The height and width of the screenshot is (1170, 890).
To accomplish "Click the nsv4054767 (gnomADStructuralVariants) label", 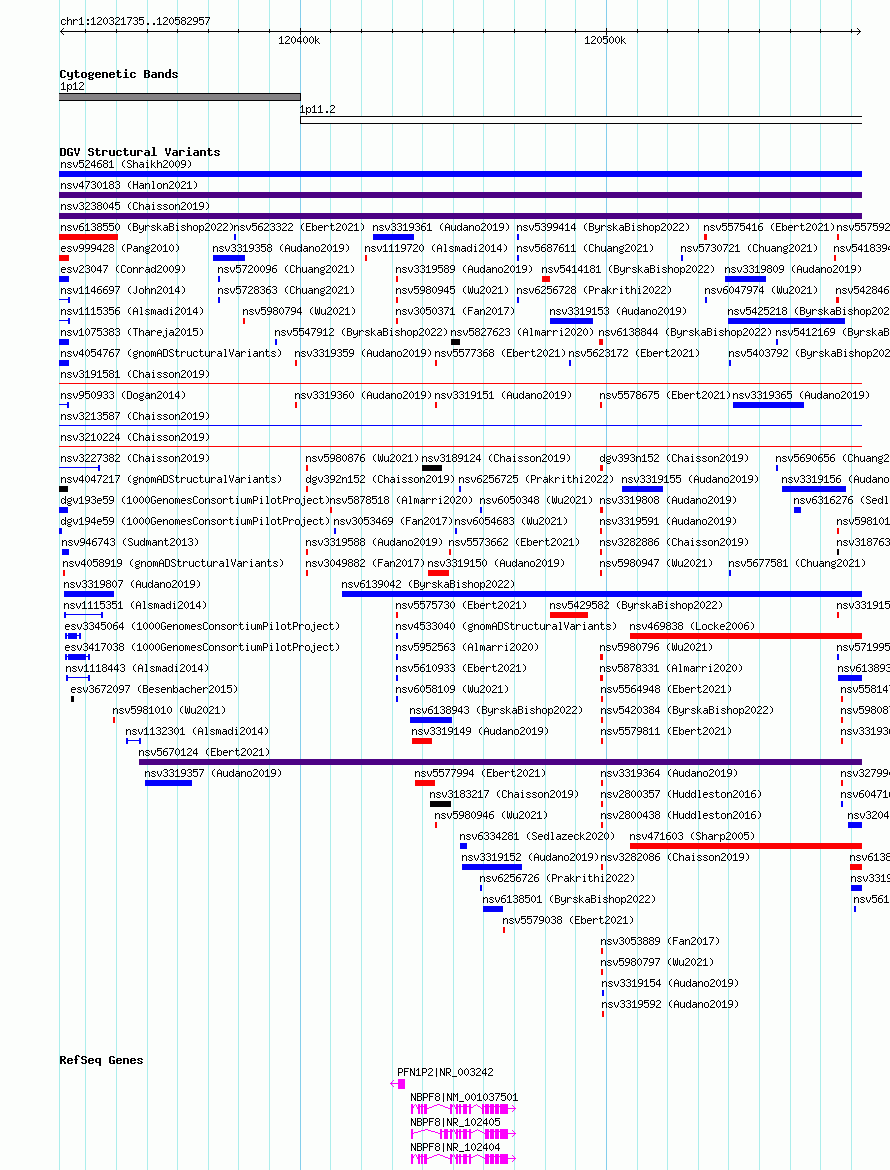I will click(171, 353).
